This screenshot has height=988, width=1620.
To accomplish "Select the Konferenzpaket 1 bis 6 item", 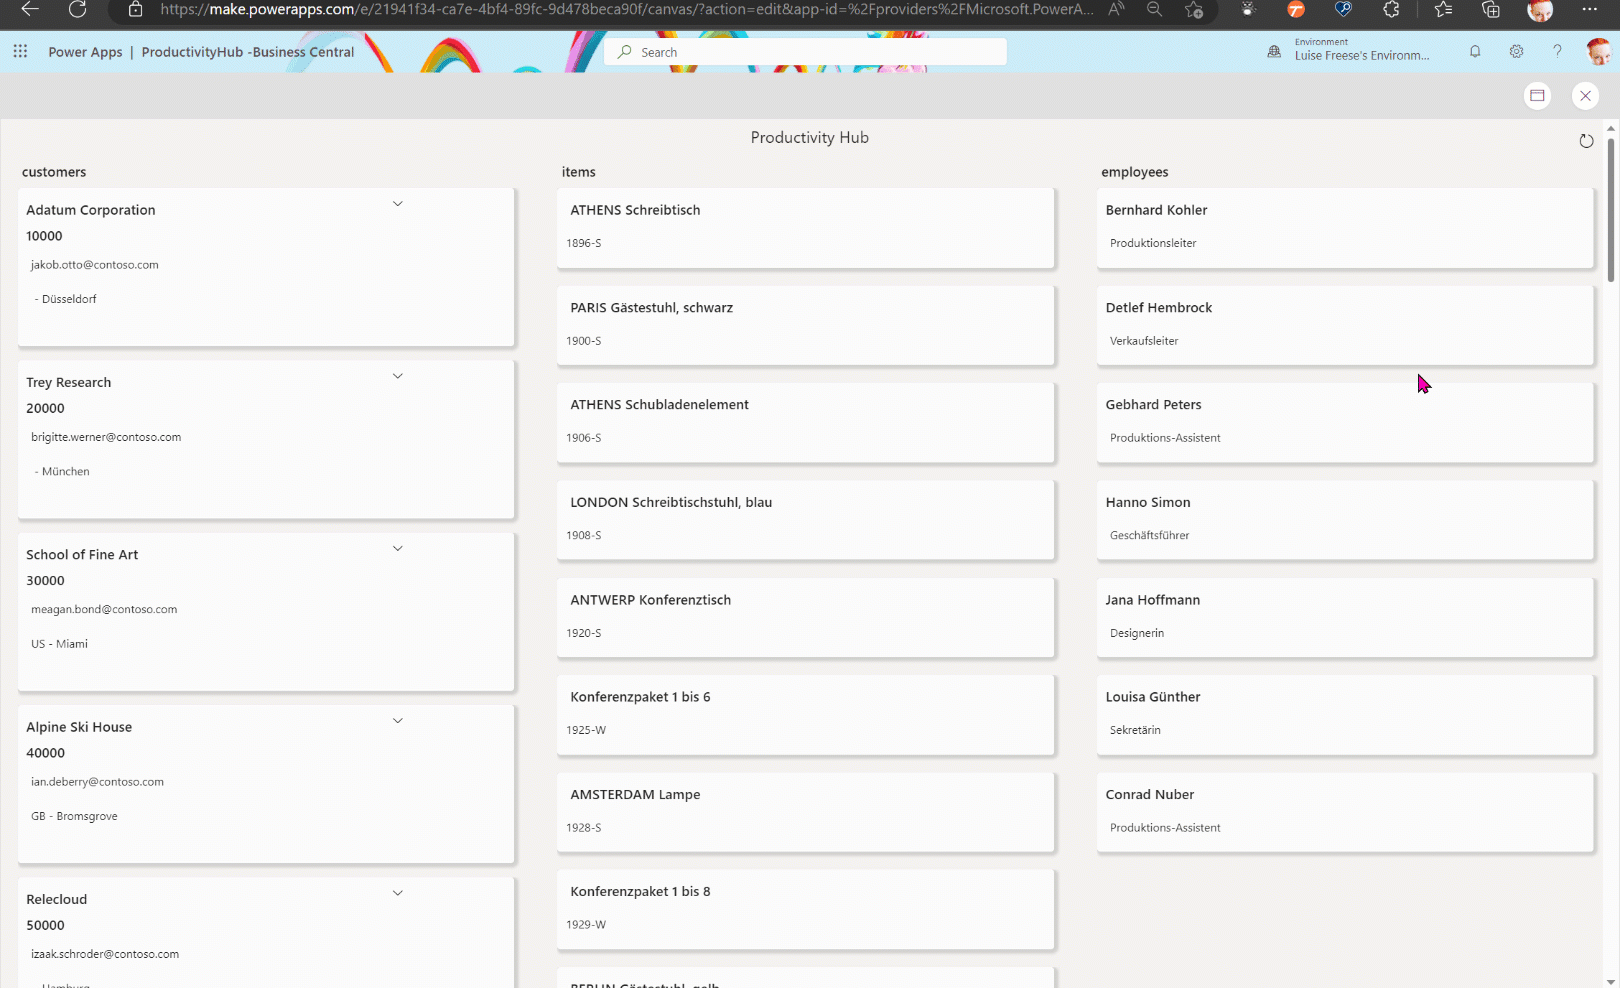I will coord(806,715).
